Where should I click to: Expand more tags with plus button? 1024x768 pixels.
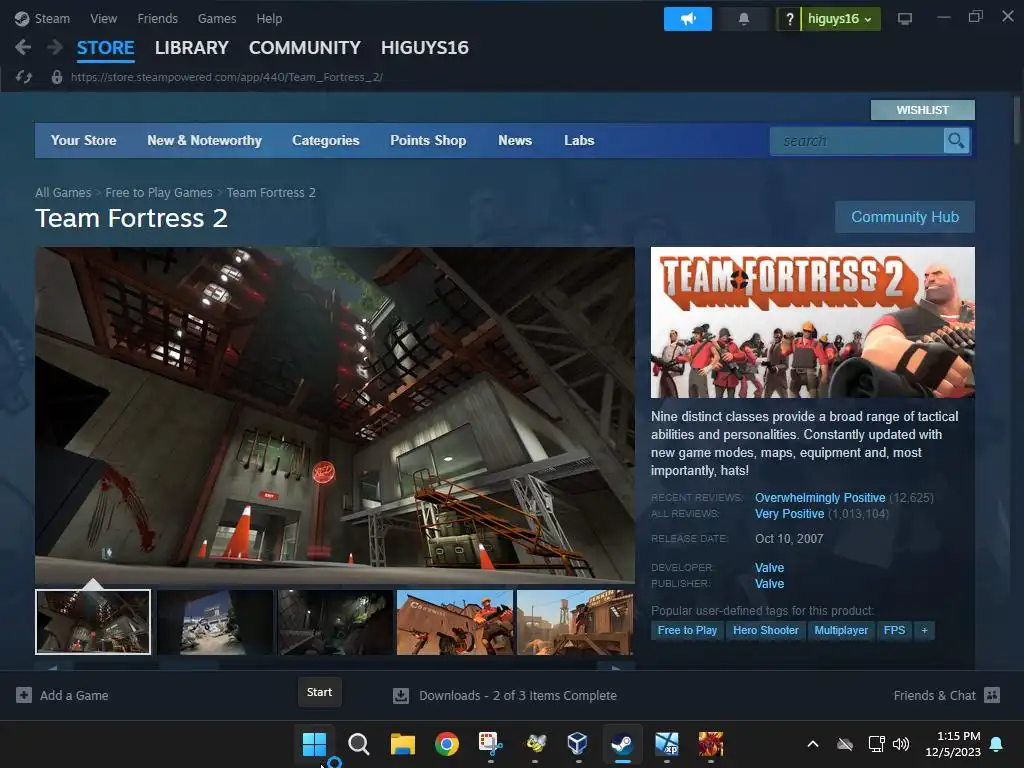924,630
